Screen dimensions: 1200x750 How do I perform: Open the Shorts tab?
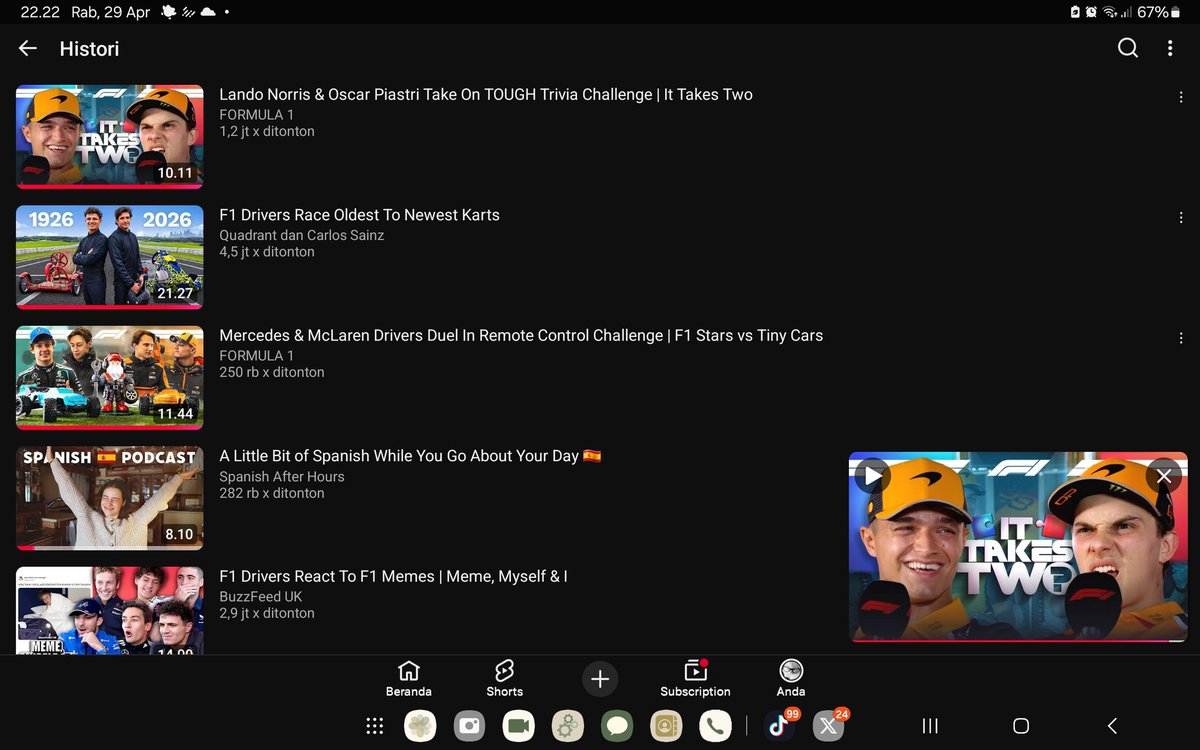(504, 678)
